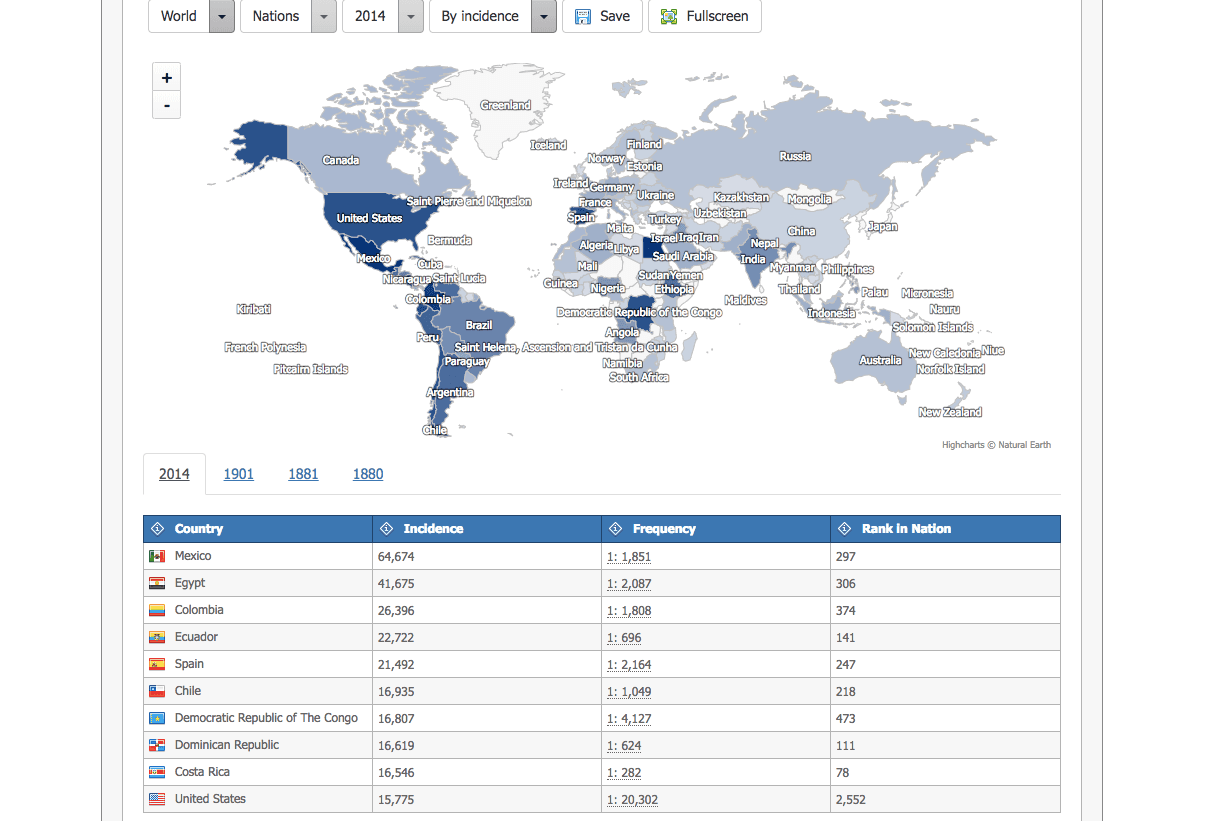Click the United States flag icon

coord(157,799)
